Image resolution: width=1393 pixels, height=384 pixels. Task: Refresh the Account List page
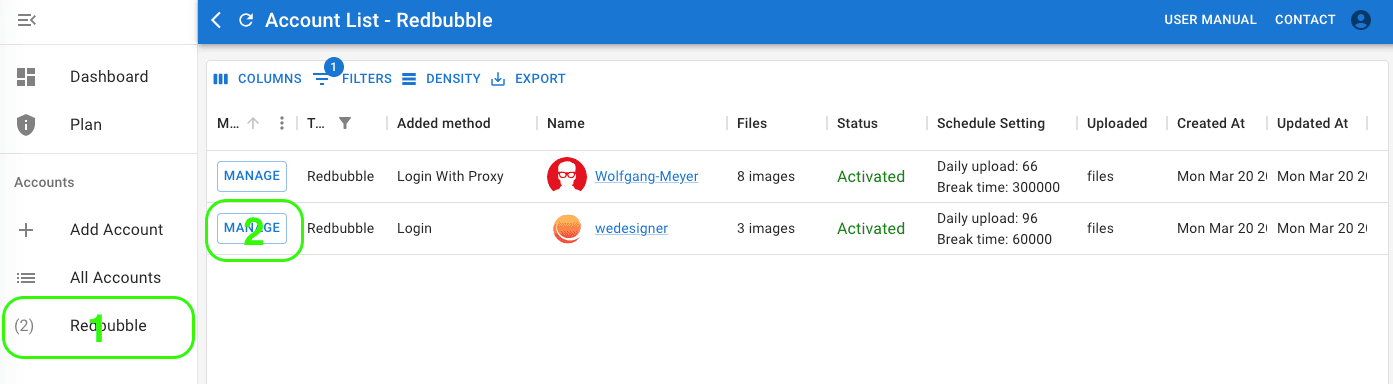[245, 20]
